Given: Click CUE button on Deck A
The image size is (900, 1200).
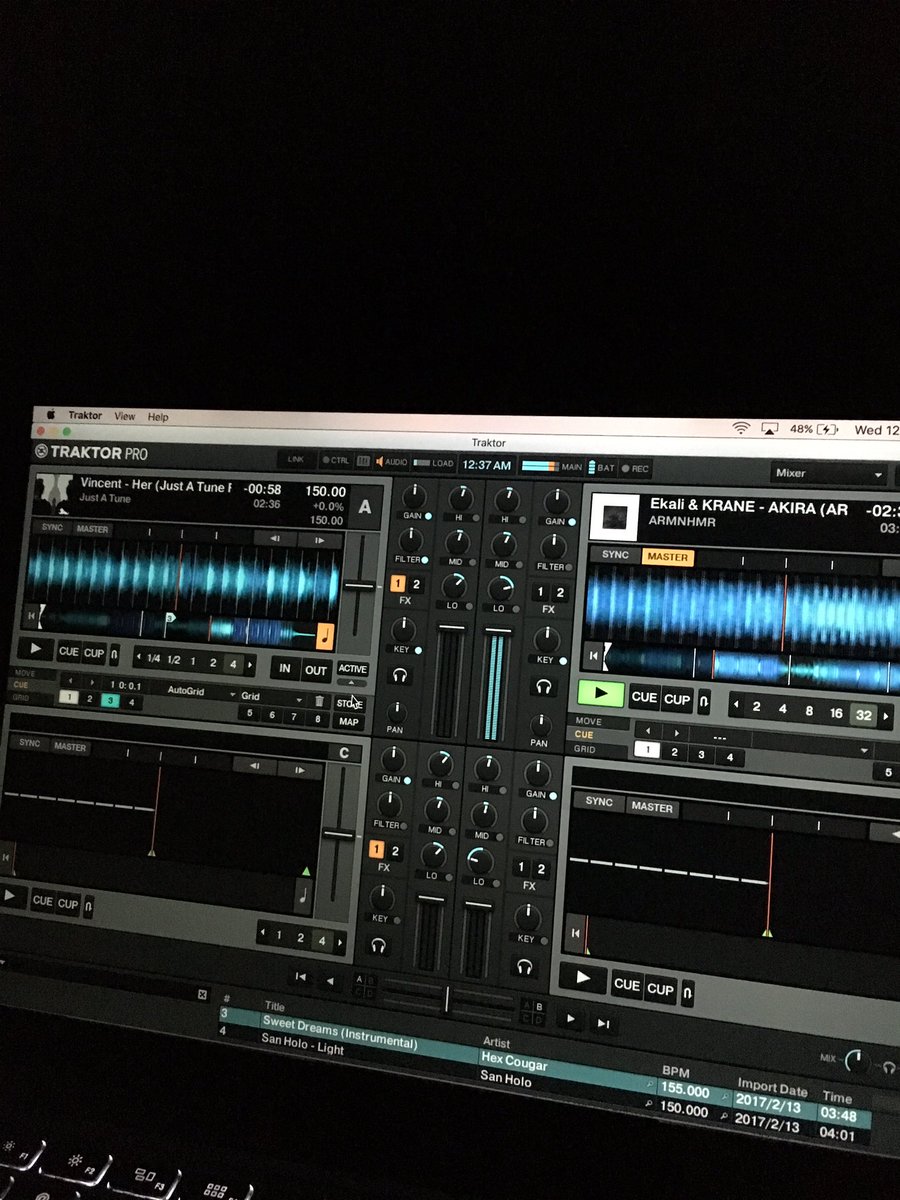Looking at the screenshot, I should 69,652.
